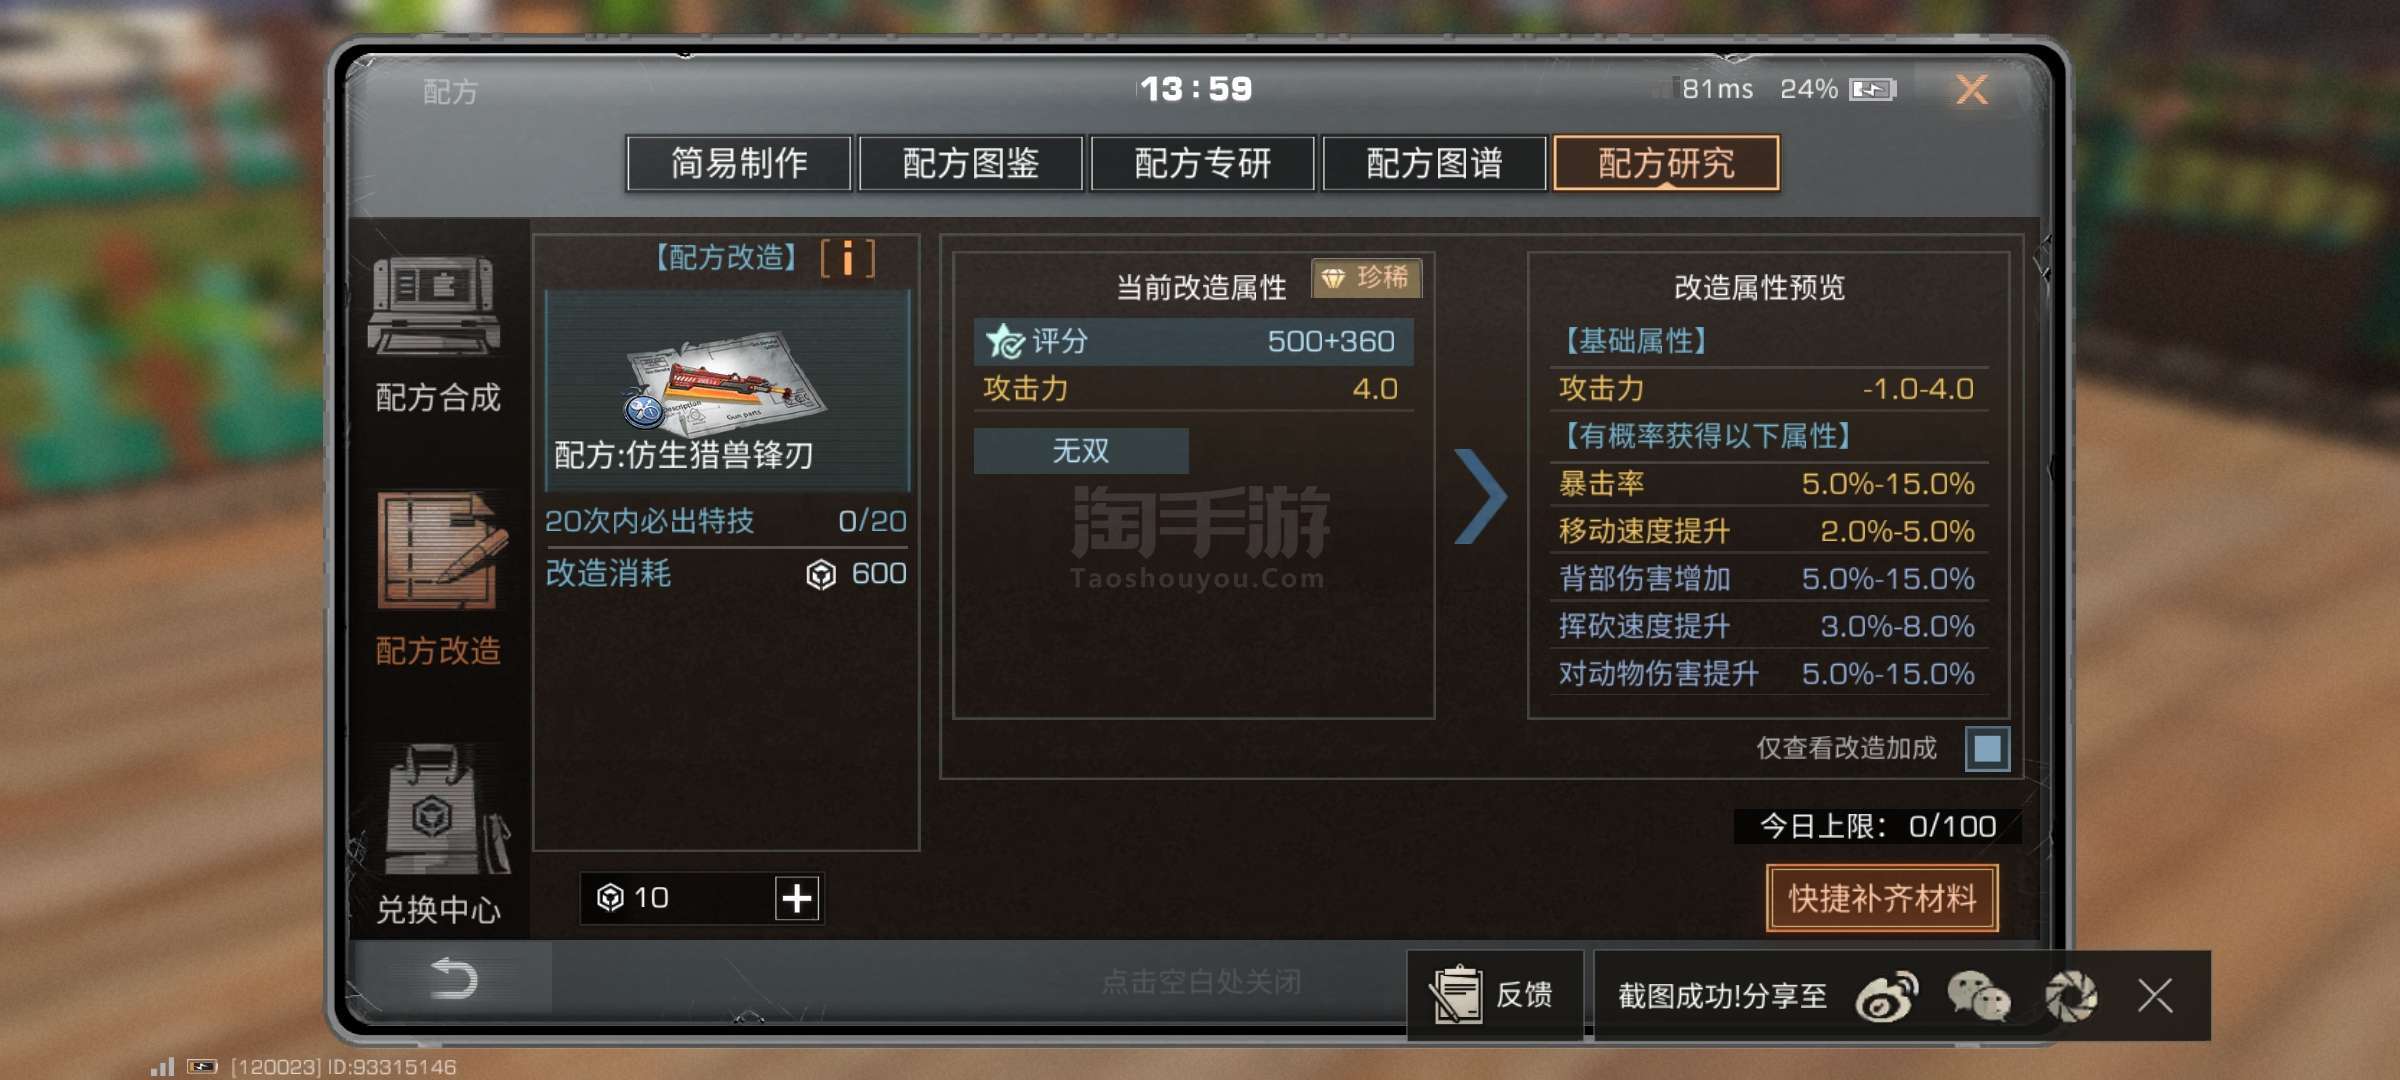The image size is (2400, 1080).
Task: Click the back arrow icon at bottom left
Action: coord(453,978)
